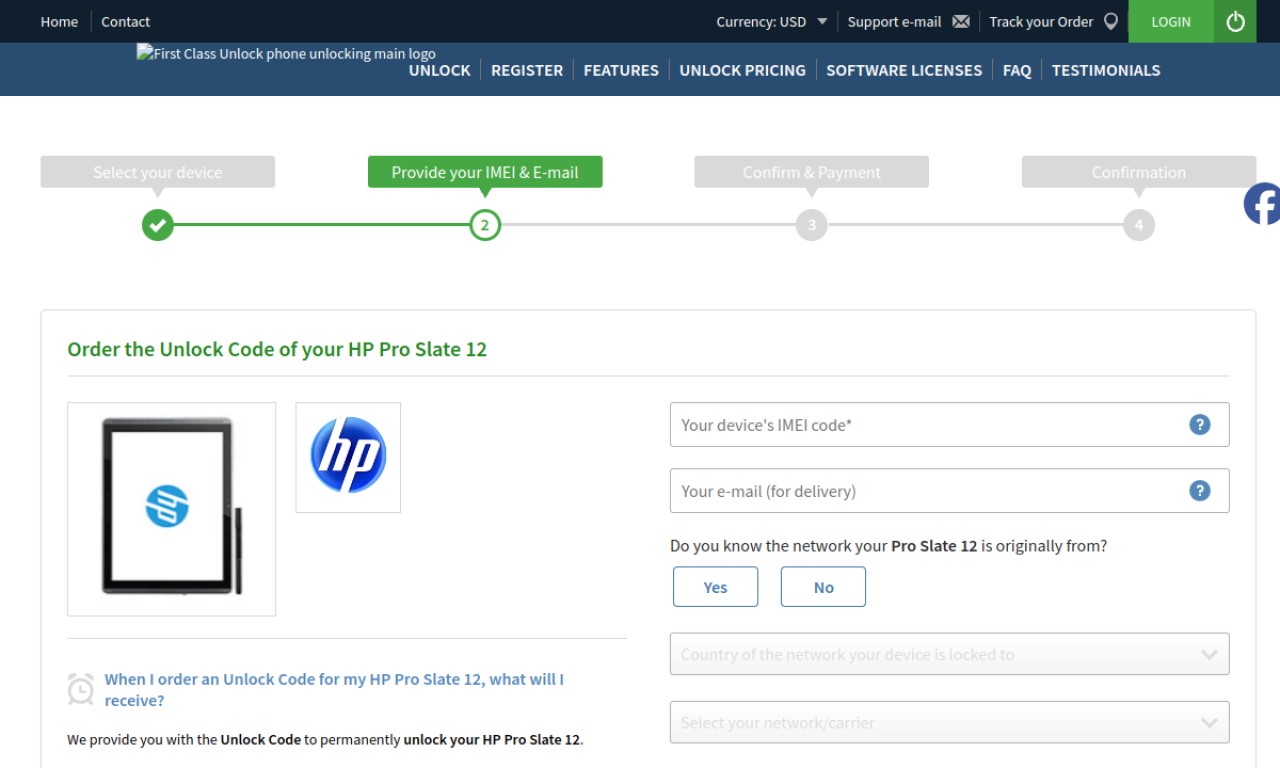Click the Provide your IMEI & E-mail step label
The image size is (1280, 768).
[485, 172]
